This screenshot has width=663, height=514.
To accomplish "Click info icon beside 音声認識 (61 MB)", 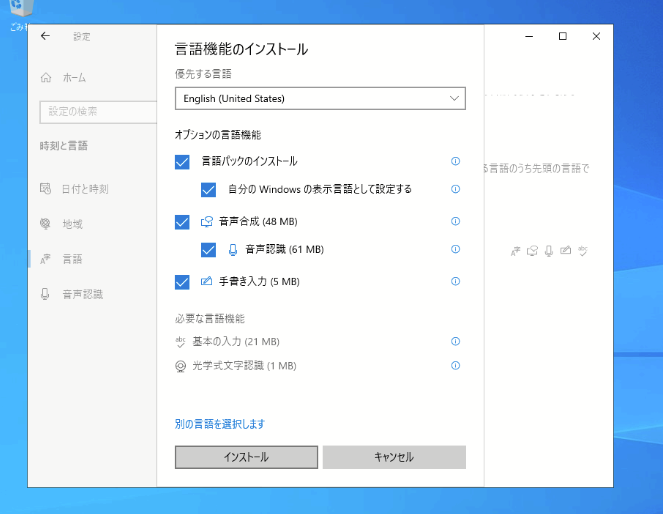I will pos(455,249).
